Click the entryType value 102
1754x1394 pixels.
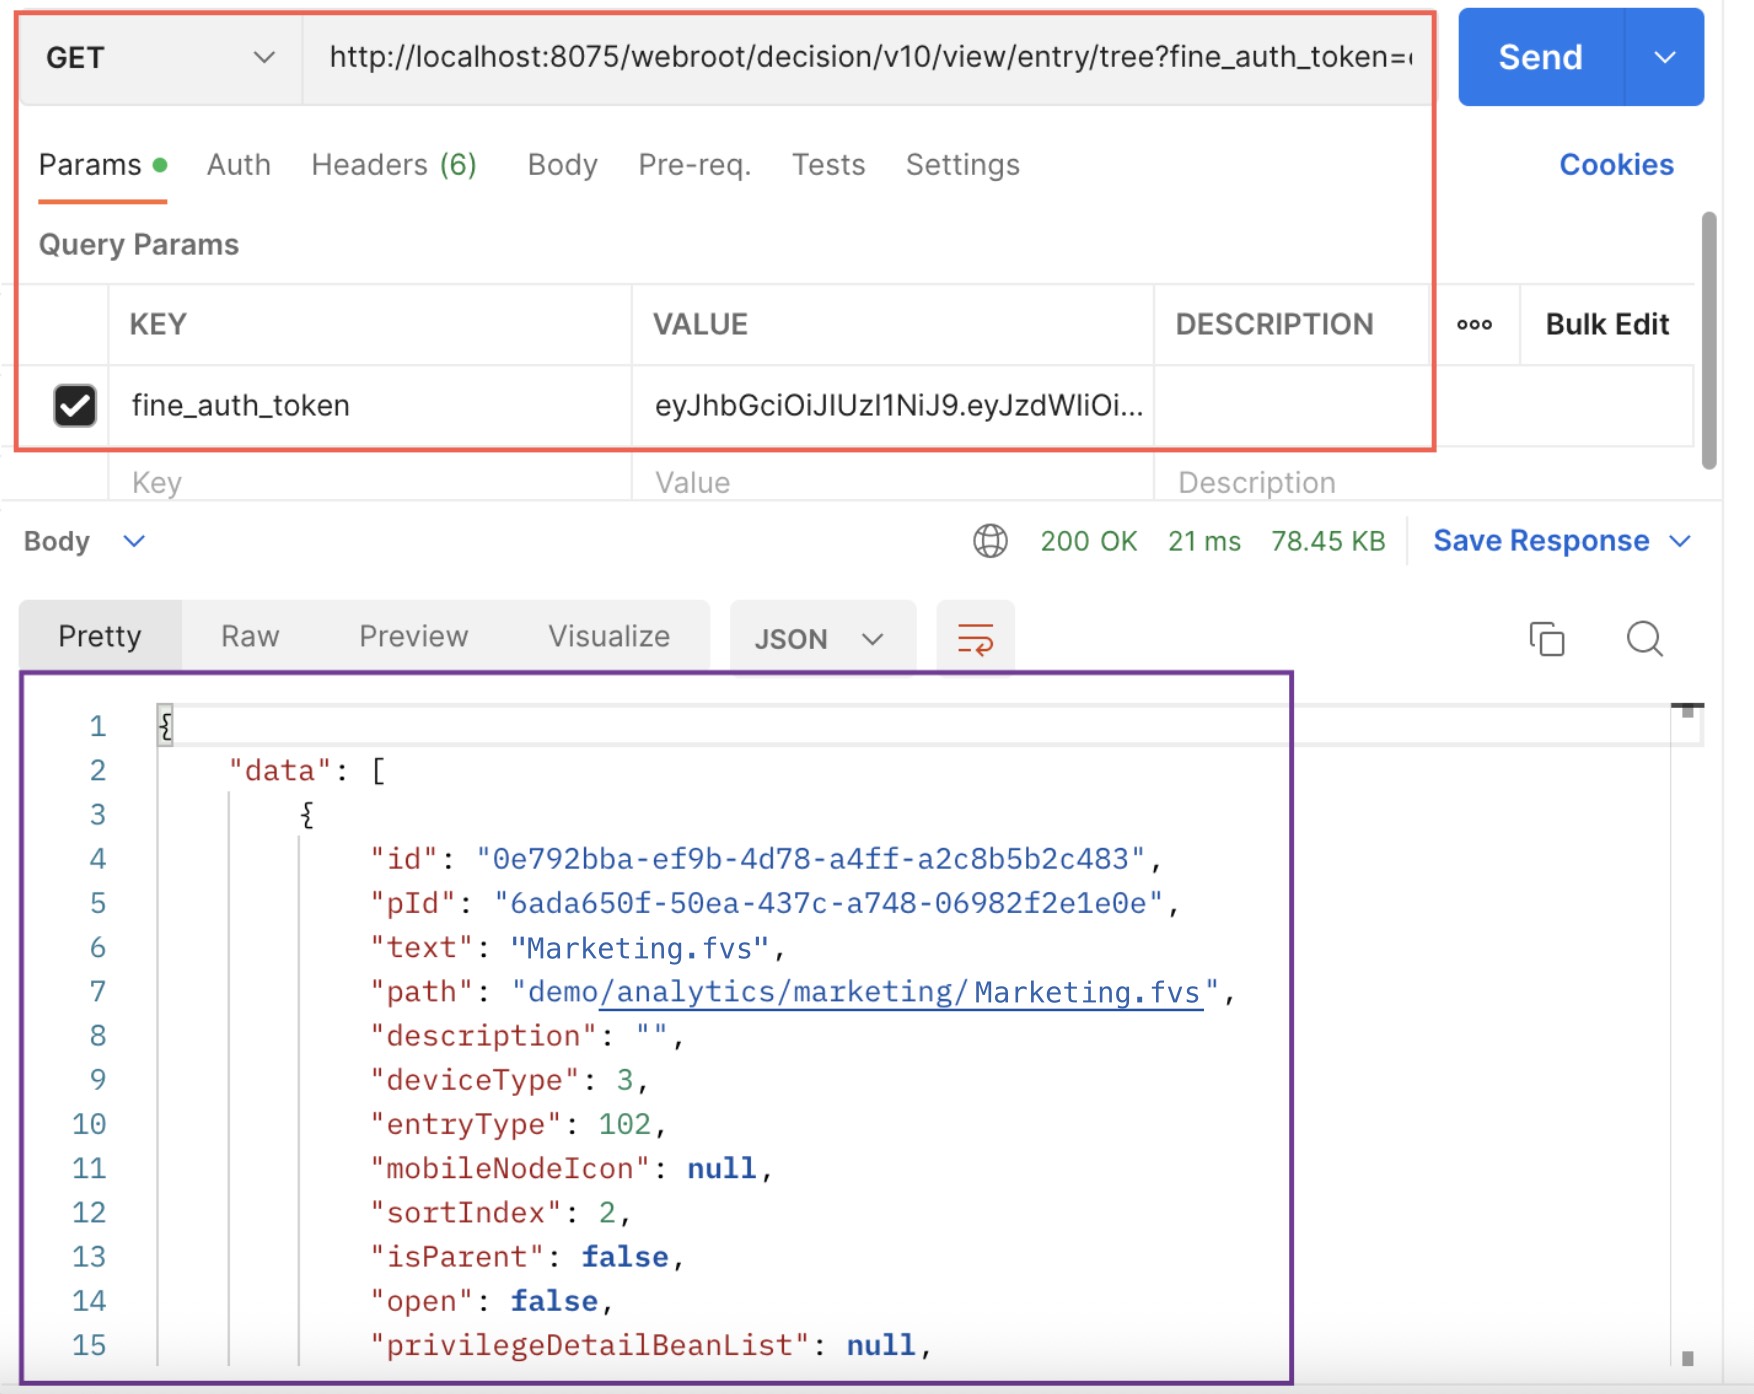[625, 1124]
